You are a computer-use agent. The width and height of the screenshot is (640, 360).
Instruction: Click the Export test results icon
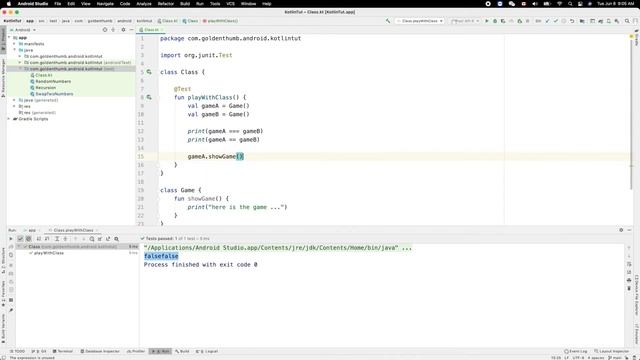coord(108,239)
